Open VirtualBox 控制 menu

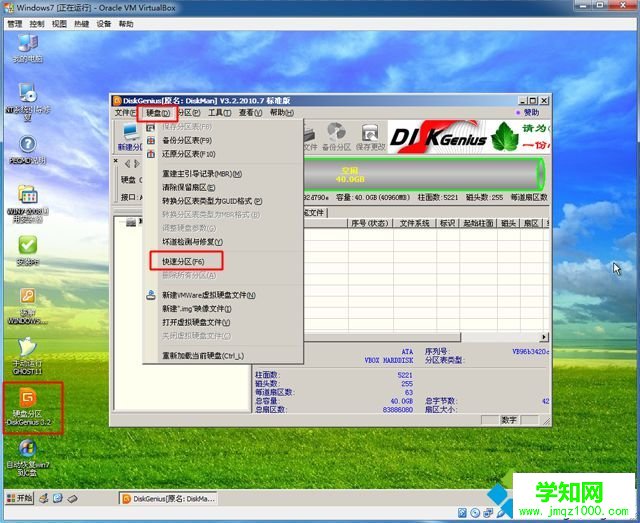point(37,24)
